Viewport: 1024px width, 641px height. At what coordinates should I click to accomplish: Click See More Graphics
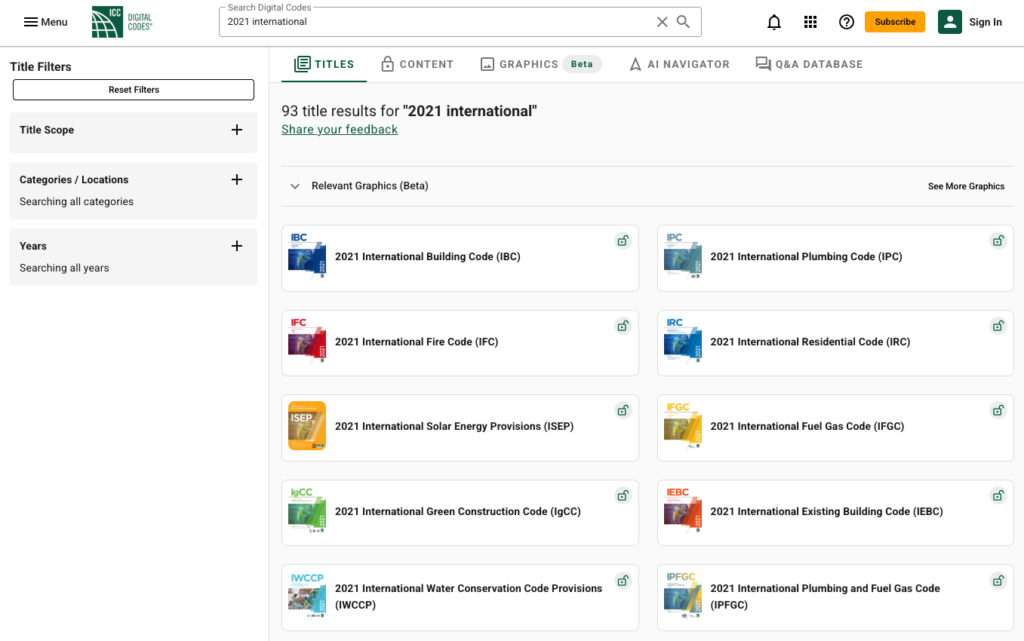(966, 186)
